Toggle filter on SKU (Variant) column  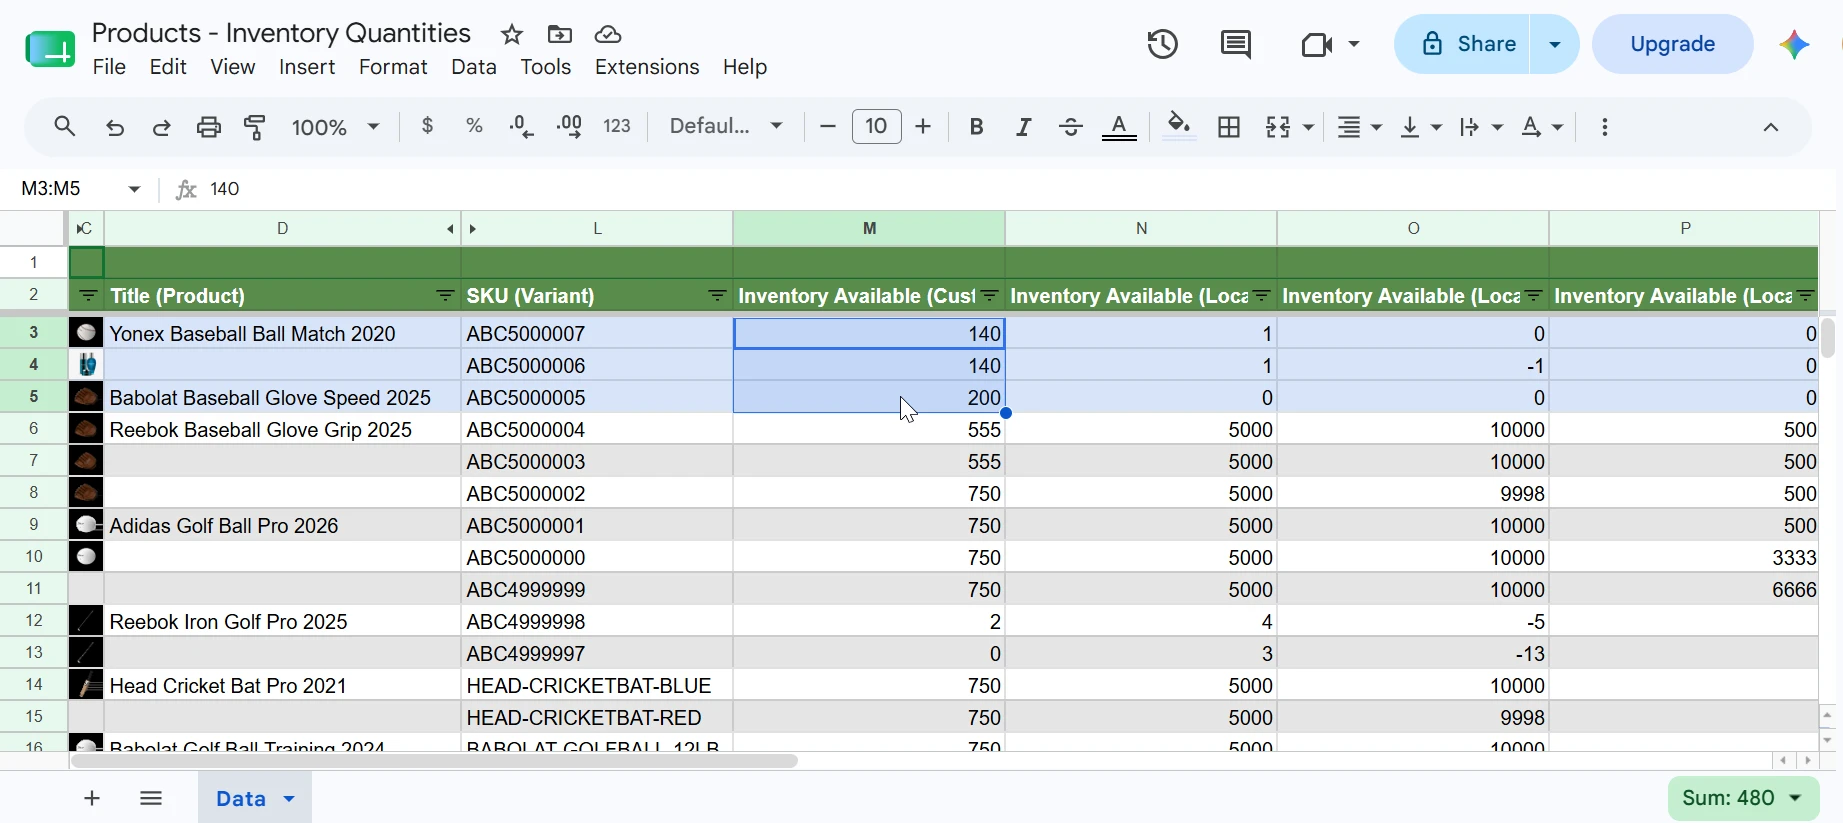click(717, 296)
